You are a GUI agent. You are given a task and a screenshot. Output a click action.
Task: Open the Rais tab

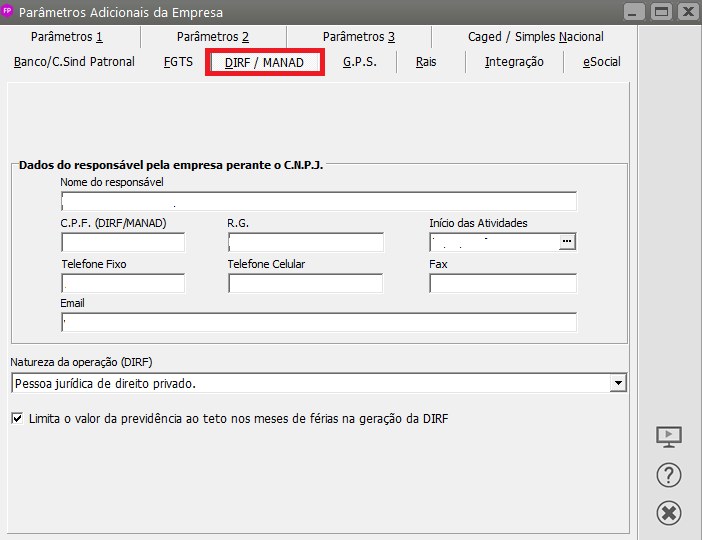click(426, 62)
